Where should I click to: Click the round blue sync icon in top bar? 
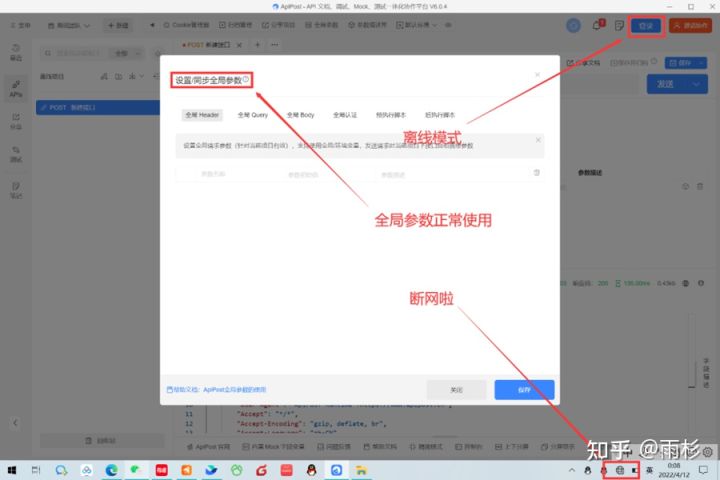(573, 25)
